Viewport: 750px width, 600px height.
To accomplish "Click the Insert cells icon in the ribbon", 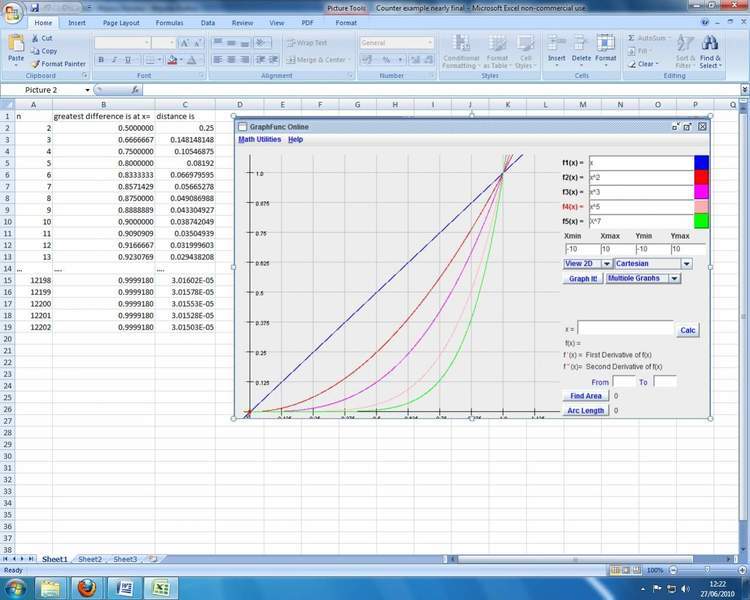I will (556, 45).
